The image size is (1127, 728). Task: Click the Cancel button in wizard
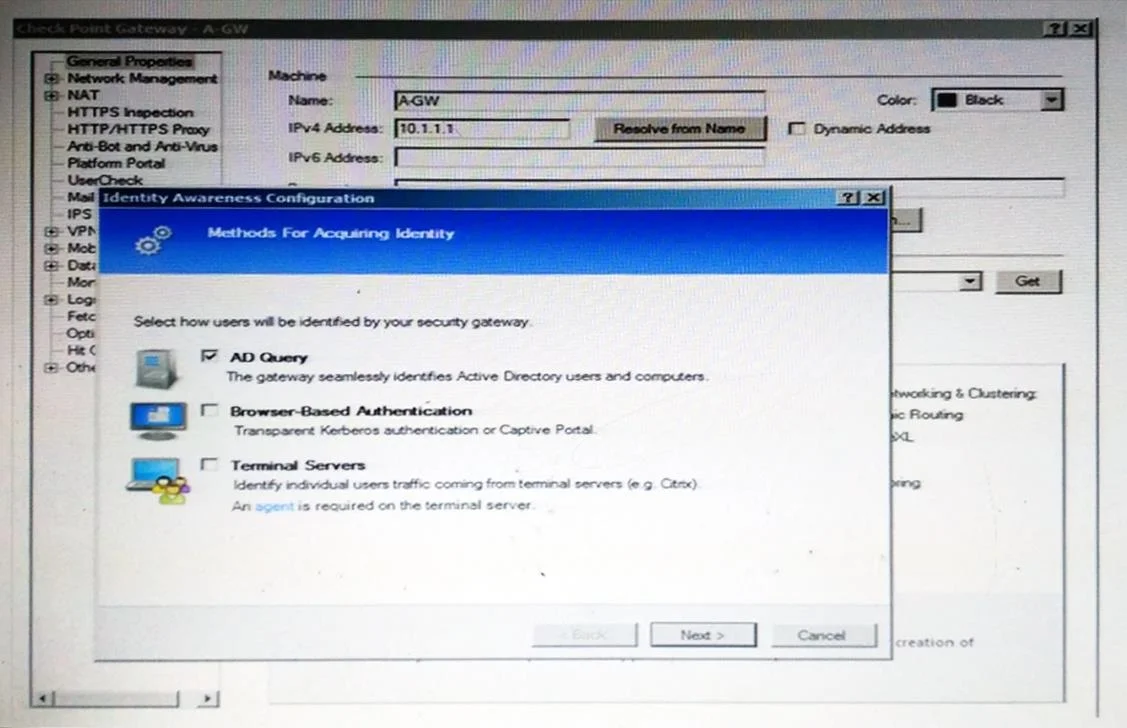click(x=824, y=635)
